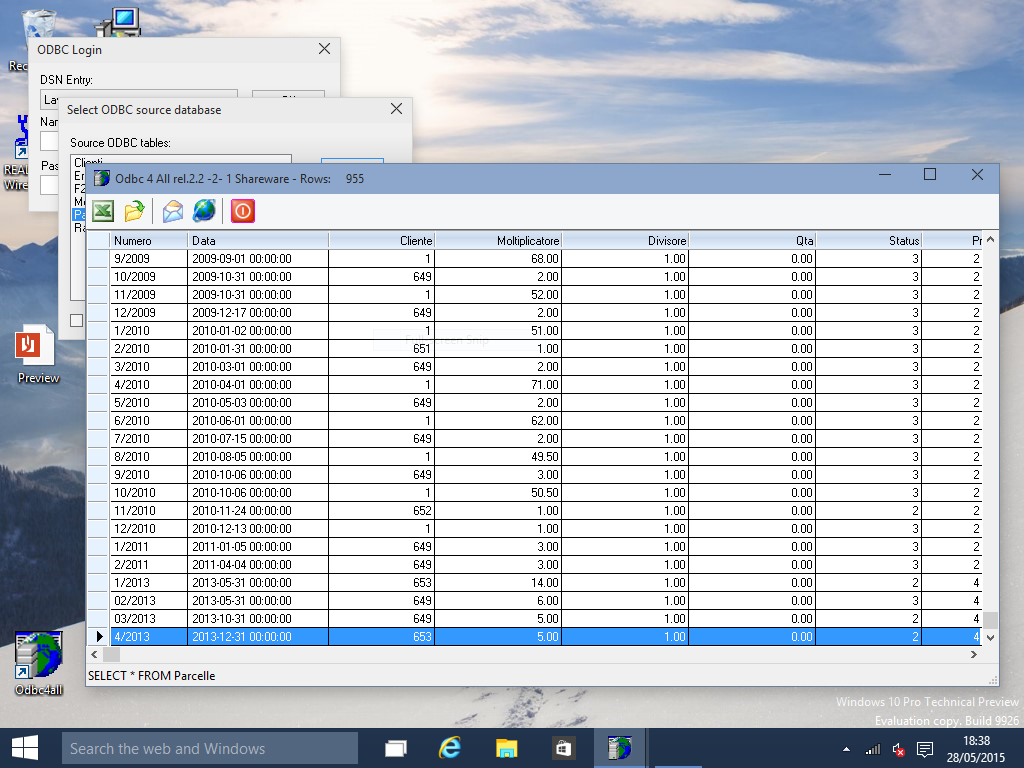The width and height of the screenshot is (1024, 768).
Task: Click the Task View taskbar button
Action: 396,748
